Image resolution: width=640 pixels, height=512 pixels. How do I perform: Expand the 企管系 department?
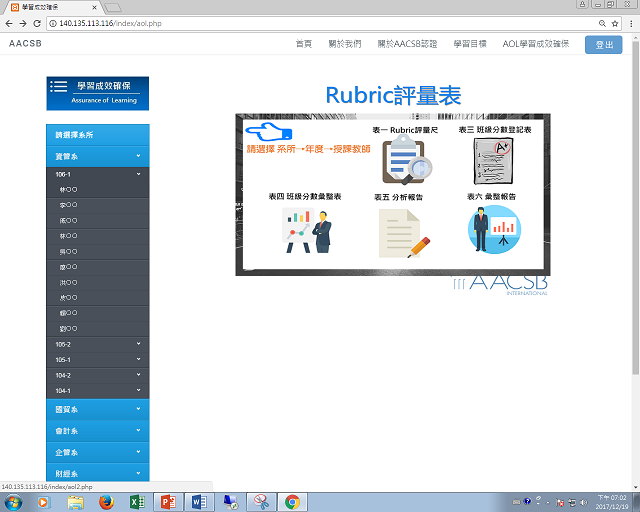click(98, 452)
